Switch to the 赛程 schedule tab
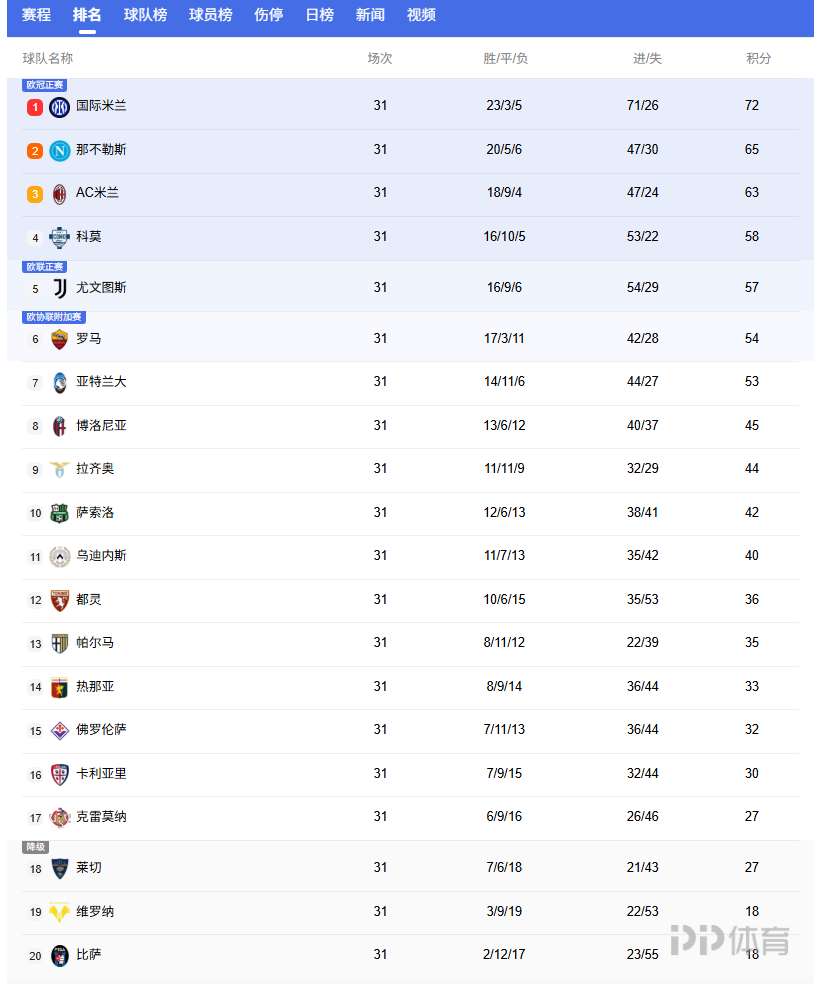The height and width of the screenshot is (984, 818). coord(36,15)
